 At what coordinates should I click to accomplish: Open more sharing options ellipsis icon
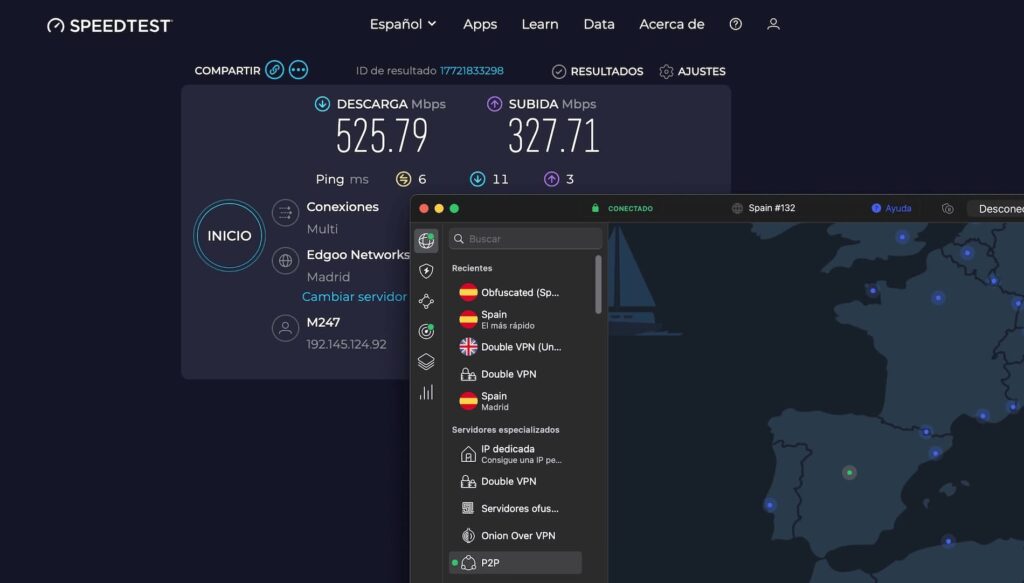tap(298, 70)
